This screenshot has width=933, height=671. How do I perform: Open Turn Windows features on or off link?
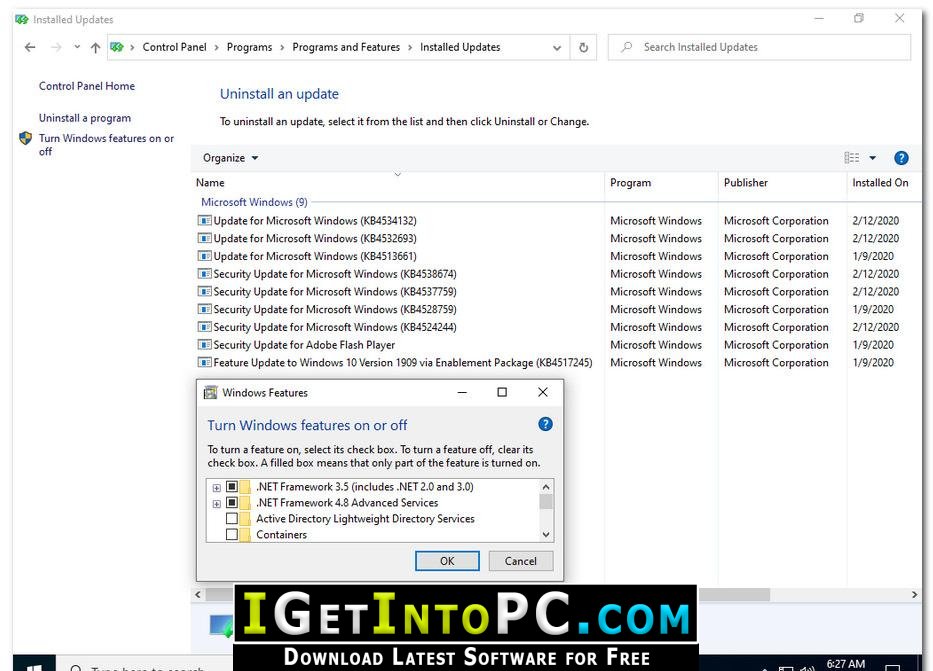pyautogui.click(x=107, y=145)
